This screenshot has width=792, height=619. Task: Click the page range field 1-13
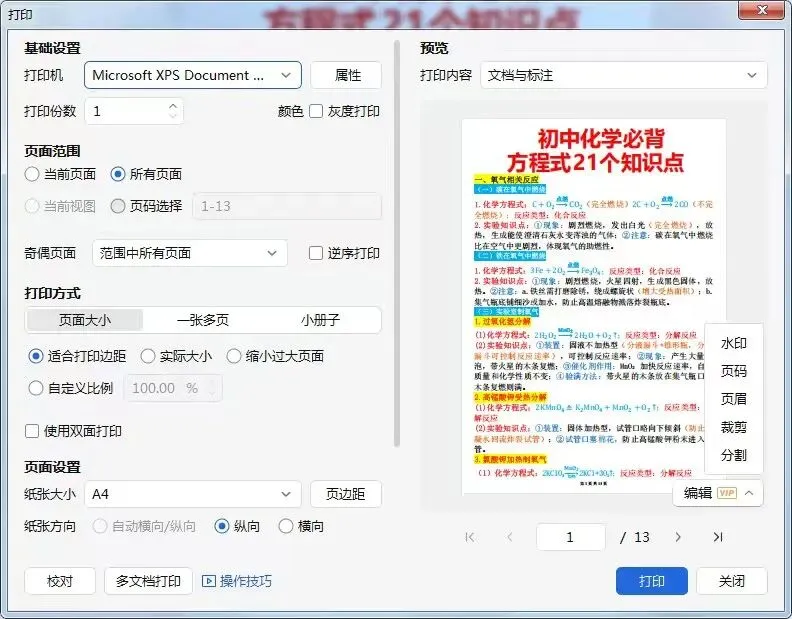coord(287,206)
